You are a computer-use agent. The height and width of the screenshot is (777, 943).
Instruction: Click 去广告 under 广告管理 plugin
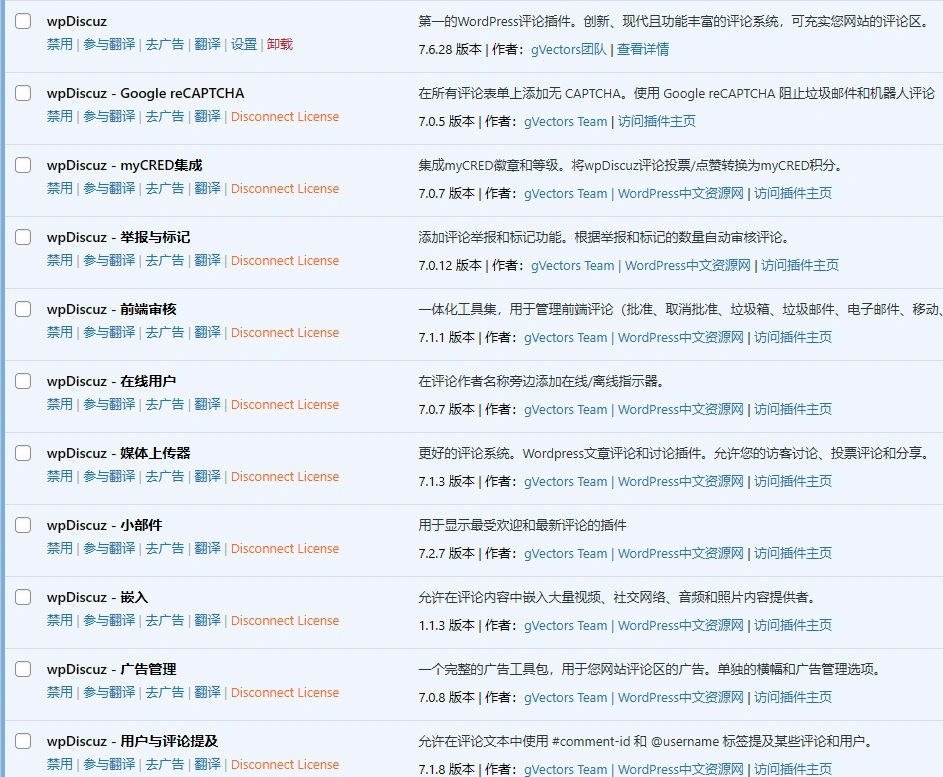(164, 692)
